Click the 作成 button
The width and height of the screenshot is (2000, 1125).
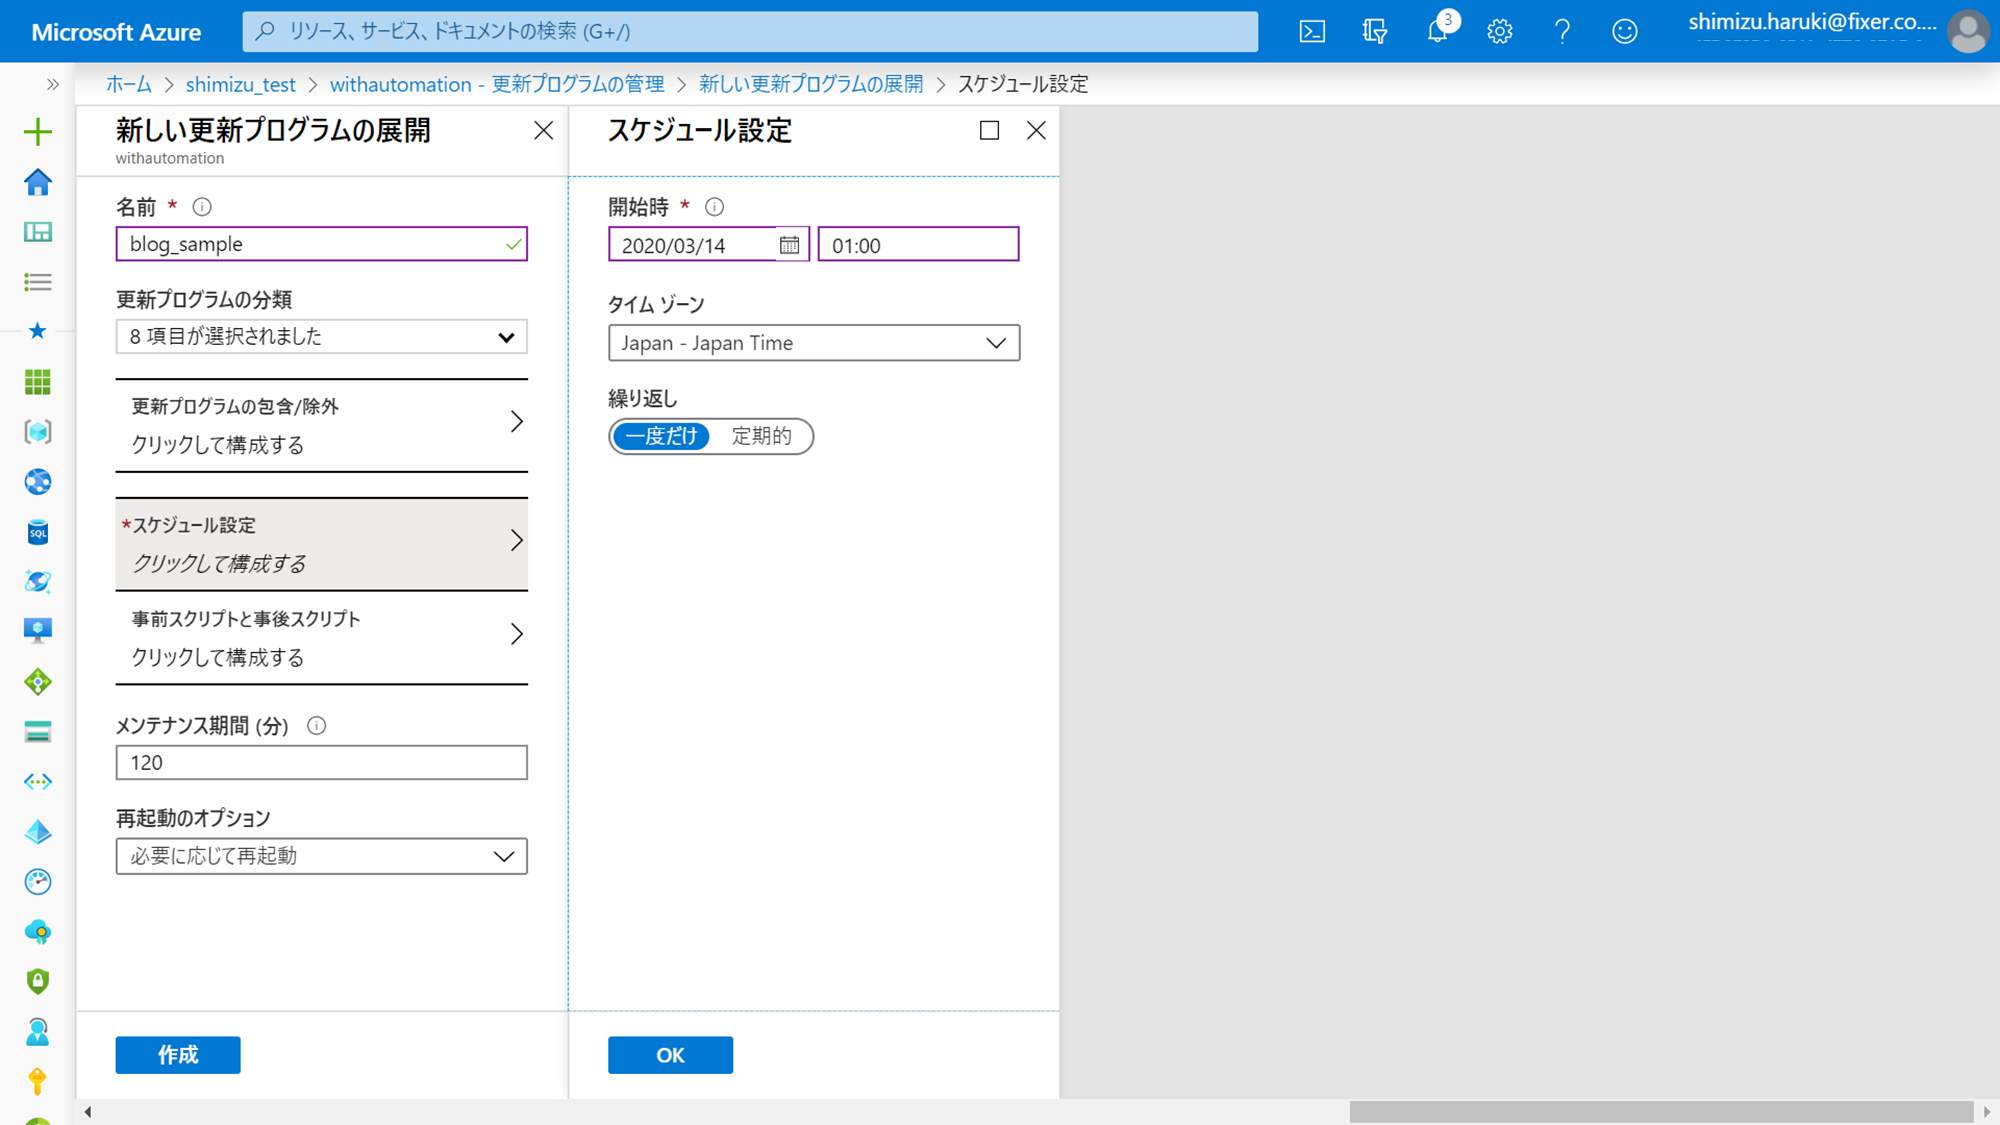click(x=178, y=1055)
